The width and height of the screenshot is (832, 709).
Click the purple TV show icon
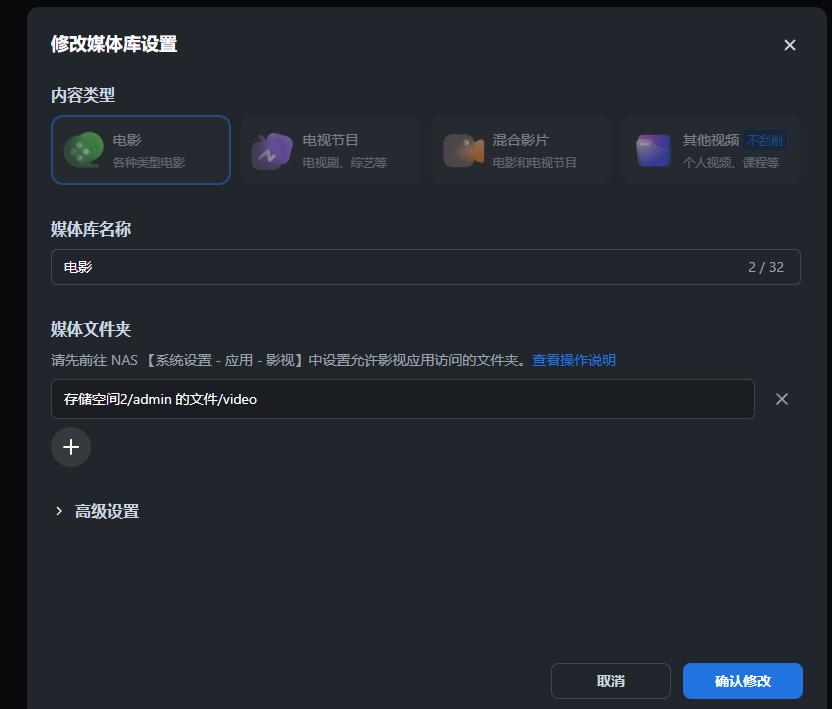(x=272, y=151)
